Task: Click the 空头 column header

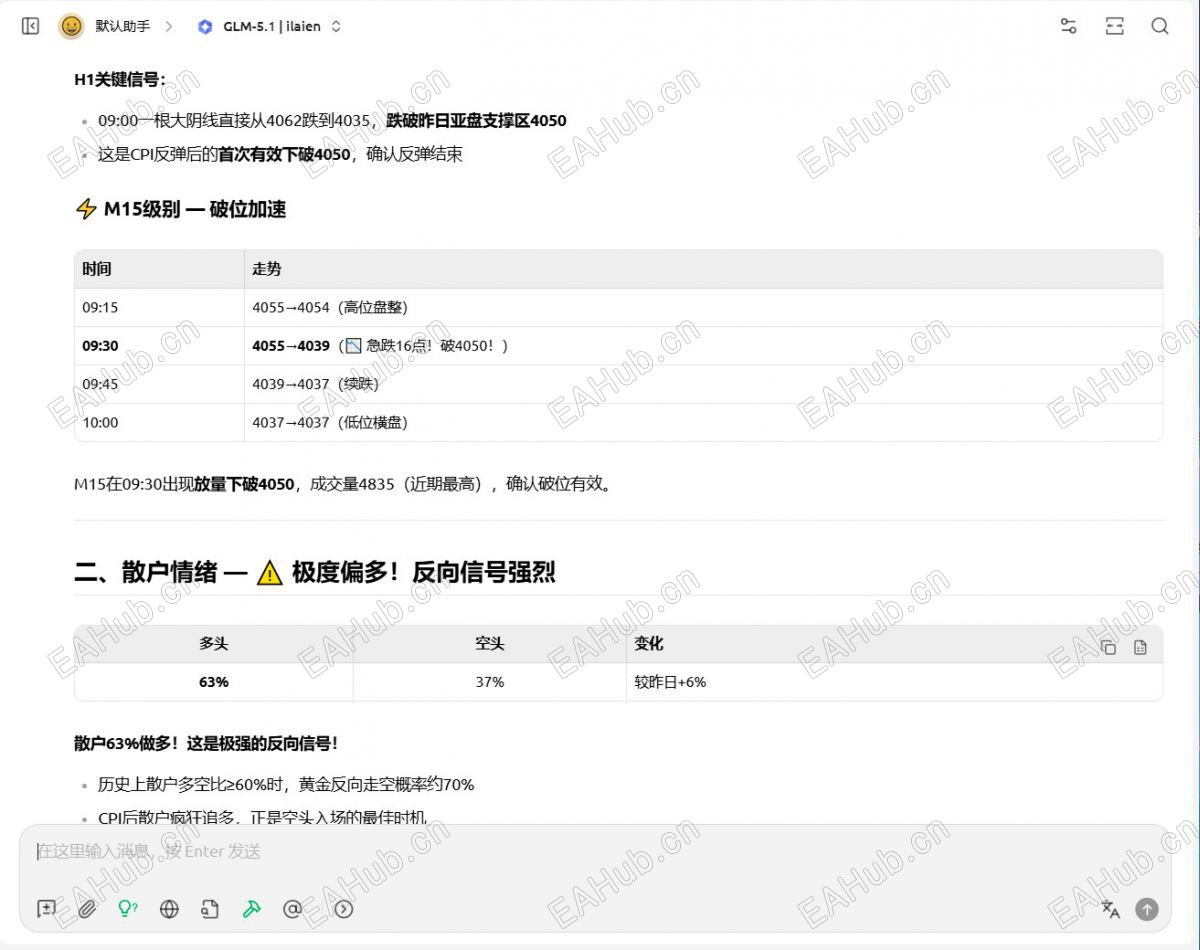Action: point(490,644)
